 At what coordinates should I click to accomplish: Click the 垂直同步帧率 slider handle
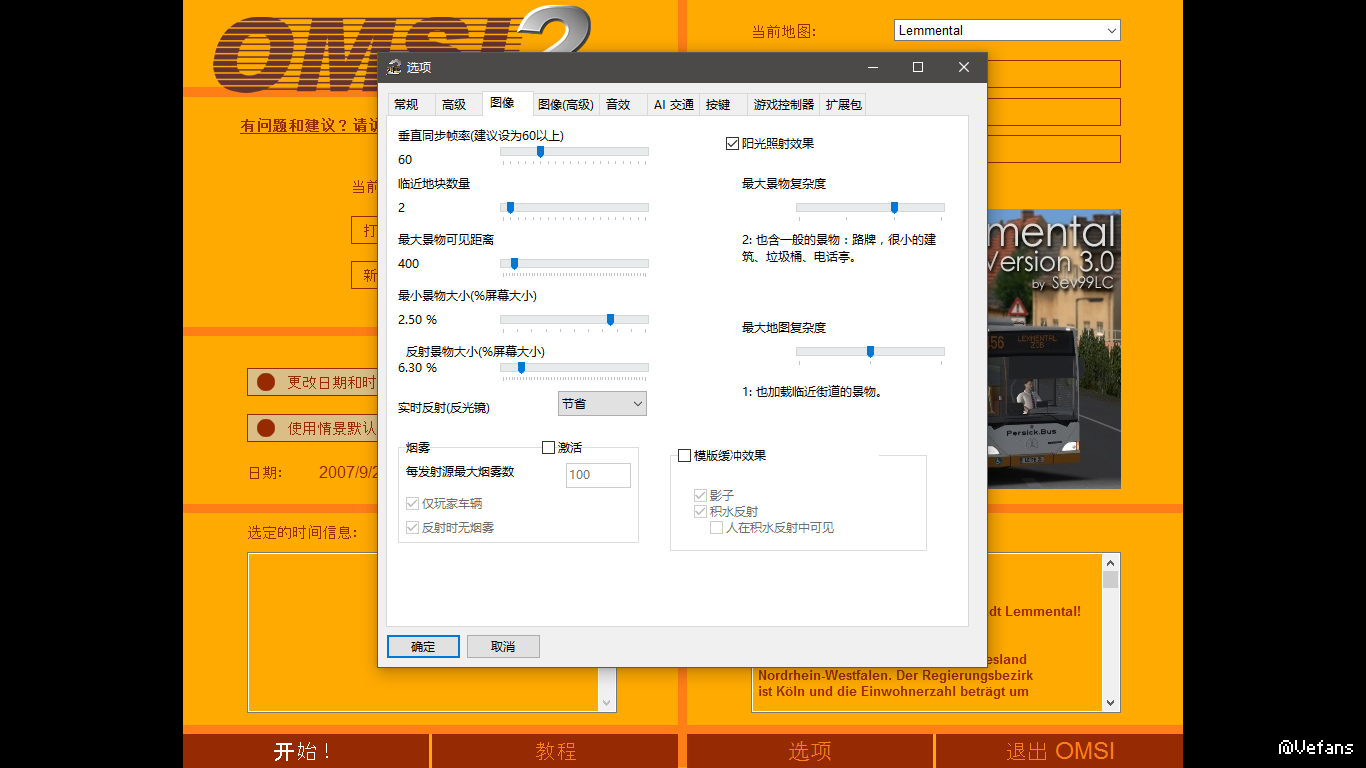(540, 152)
